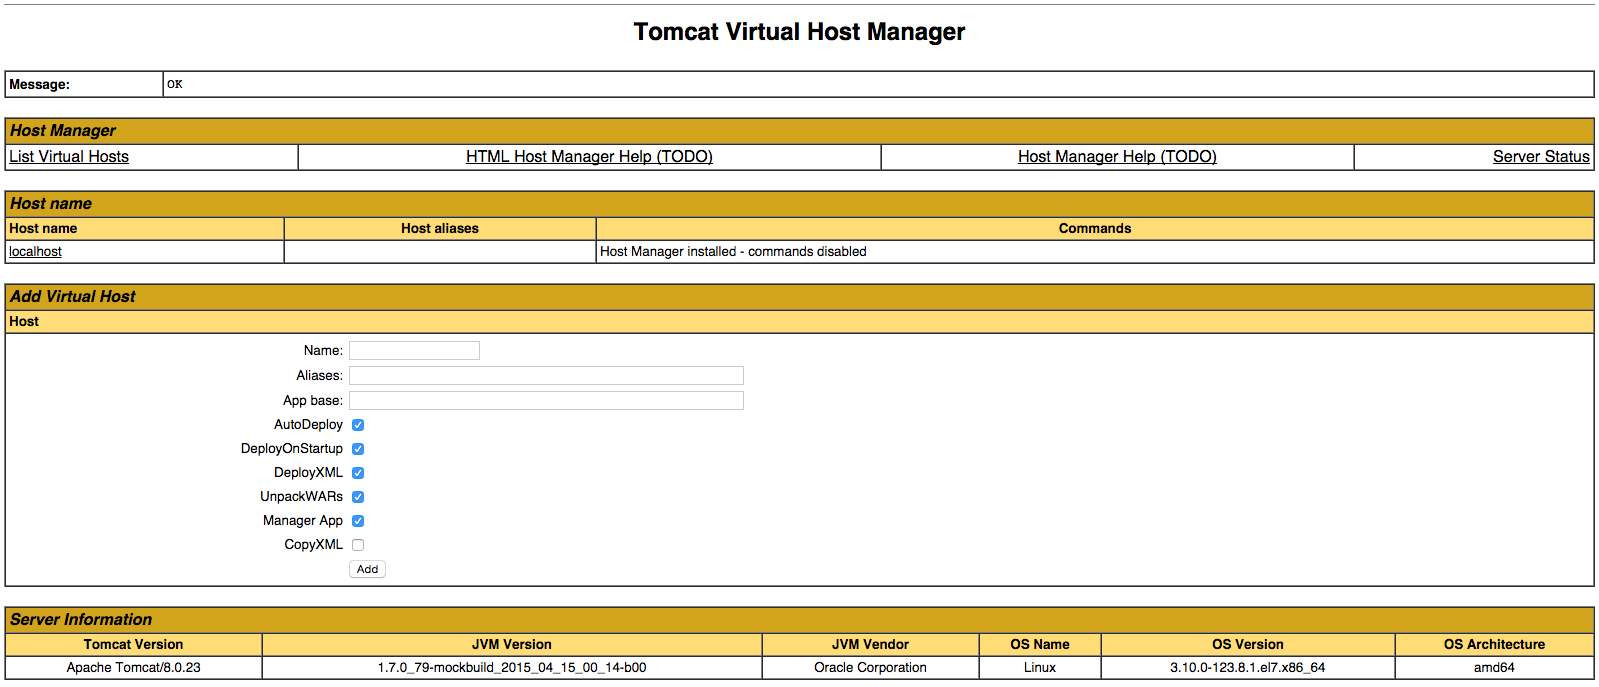Open the localhost host link
The image size is (1599, 687).
pos(35,252)
